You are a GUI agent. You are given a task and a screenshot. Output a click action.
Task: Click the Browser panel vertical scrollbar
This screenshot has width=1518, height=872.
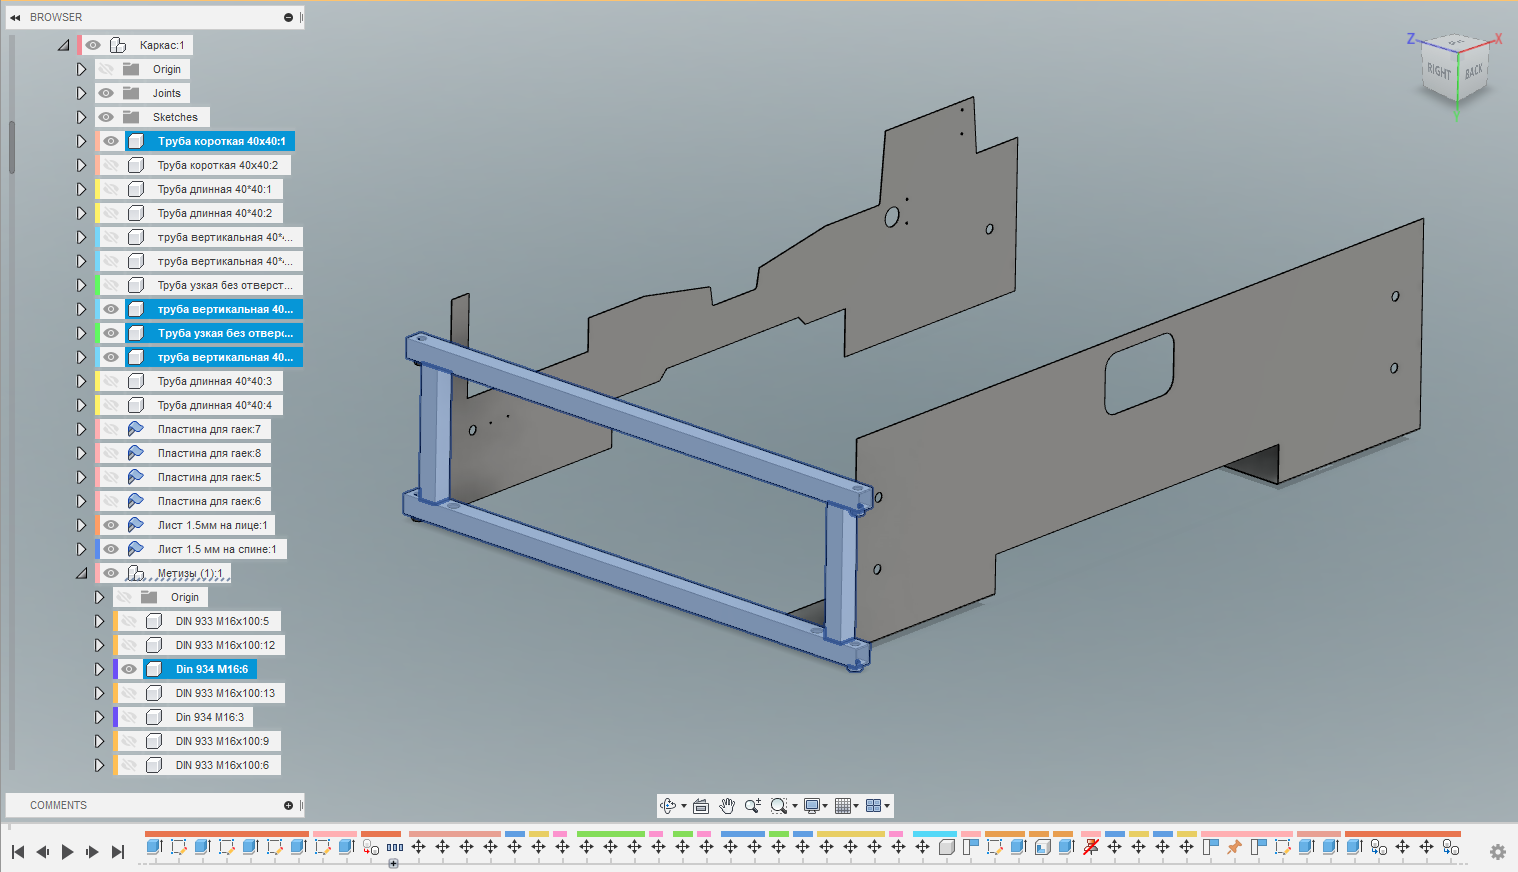[12, 147]
